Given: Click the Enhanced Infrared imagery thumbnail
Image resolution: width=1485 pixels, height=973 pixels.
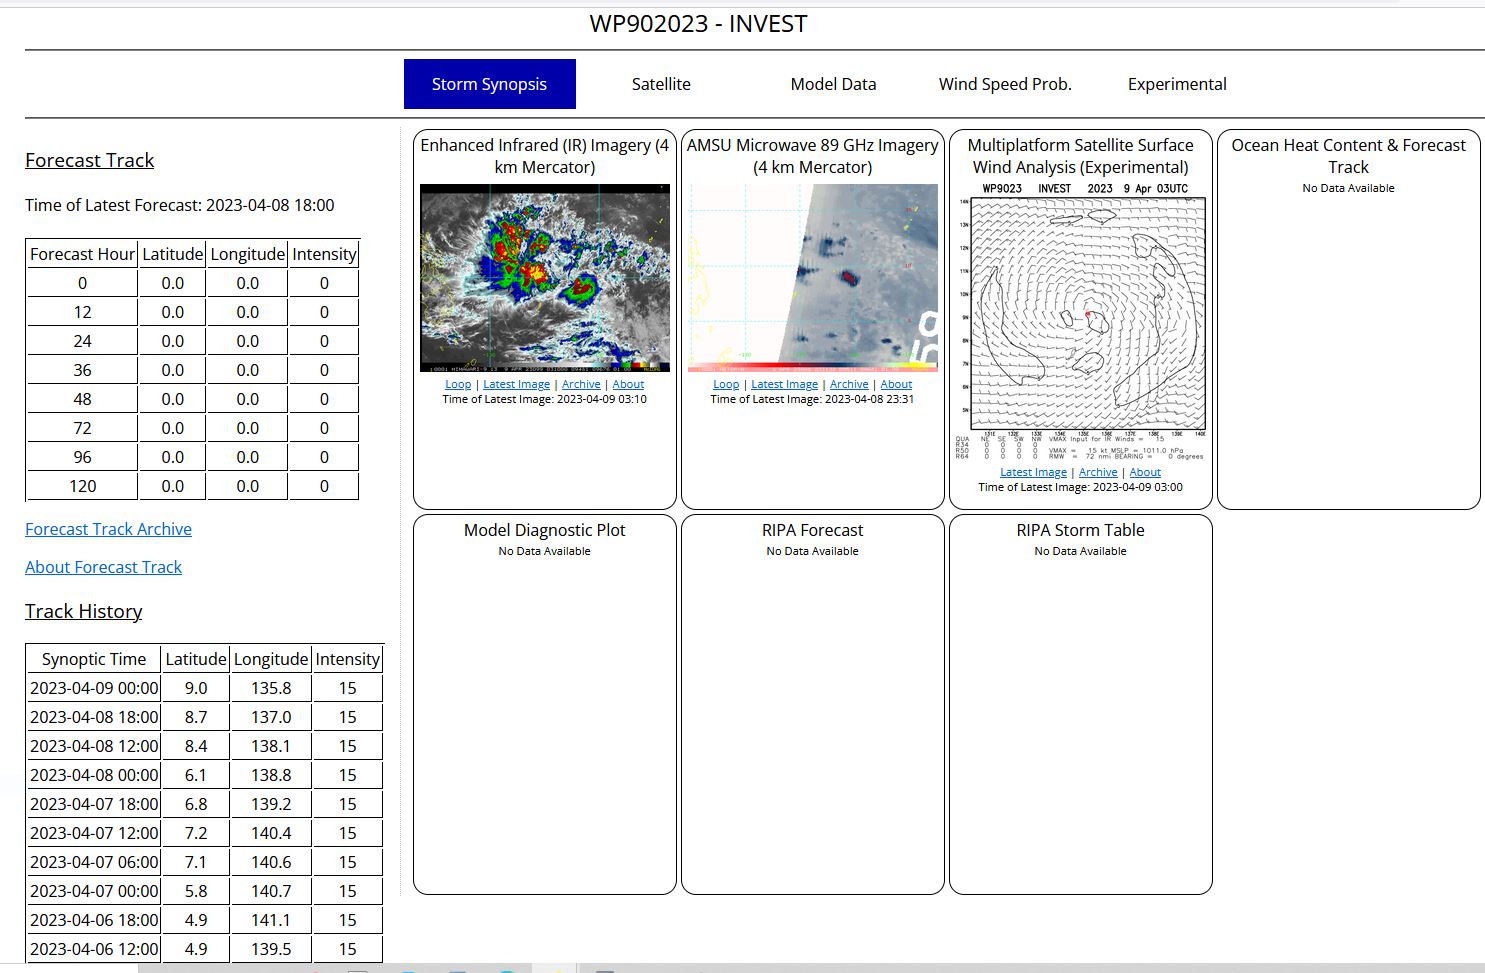Looking at the screenshot, I should tap(545, 278).
